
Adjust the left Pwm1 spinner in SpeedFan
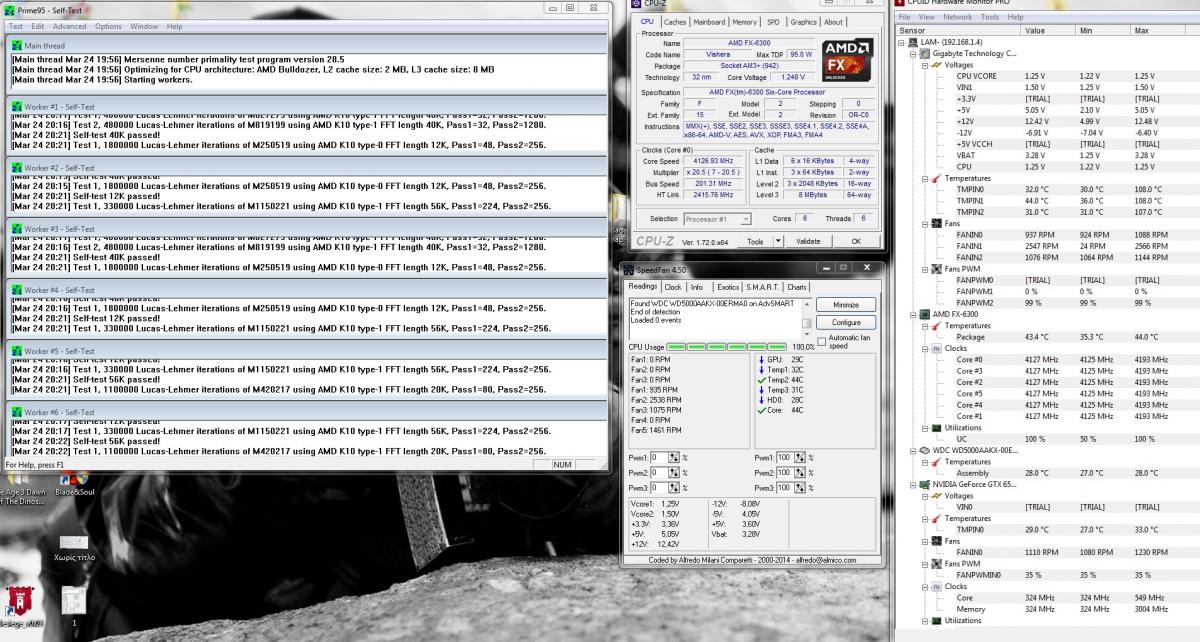pos(673,457)
